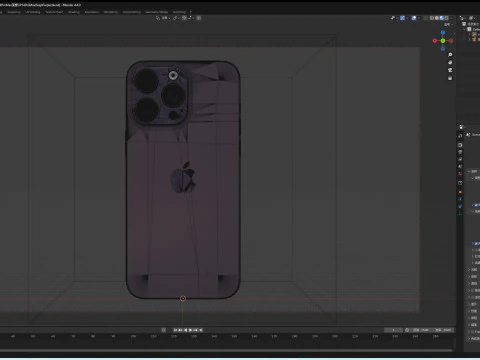The image size is (480, 360).
Task: Click the timeline horizontal scrollbar
Action: click(x=227, y=350)
